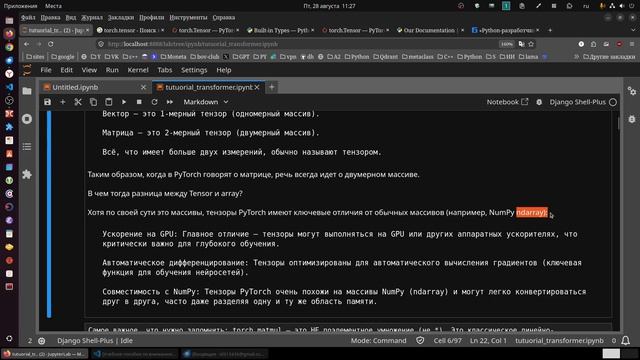640x360 pixels.
Task: Open translate page icon in address bar
Action: click(521, 44)
